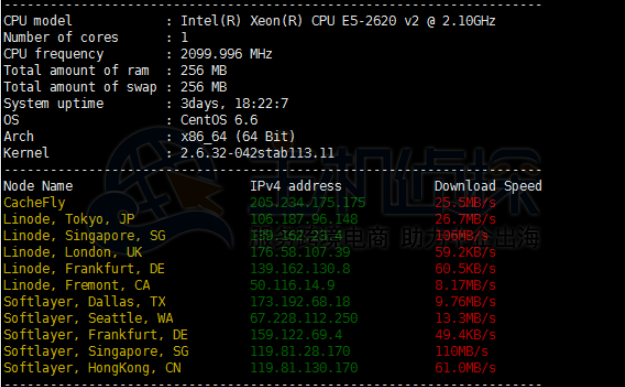Click the System uptime value
Image resolution: width=625 pixels, height=387 pixels.
click(x=234, y=104)
